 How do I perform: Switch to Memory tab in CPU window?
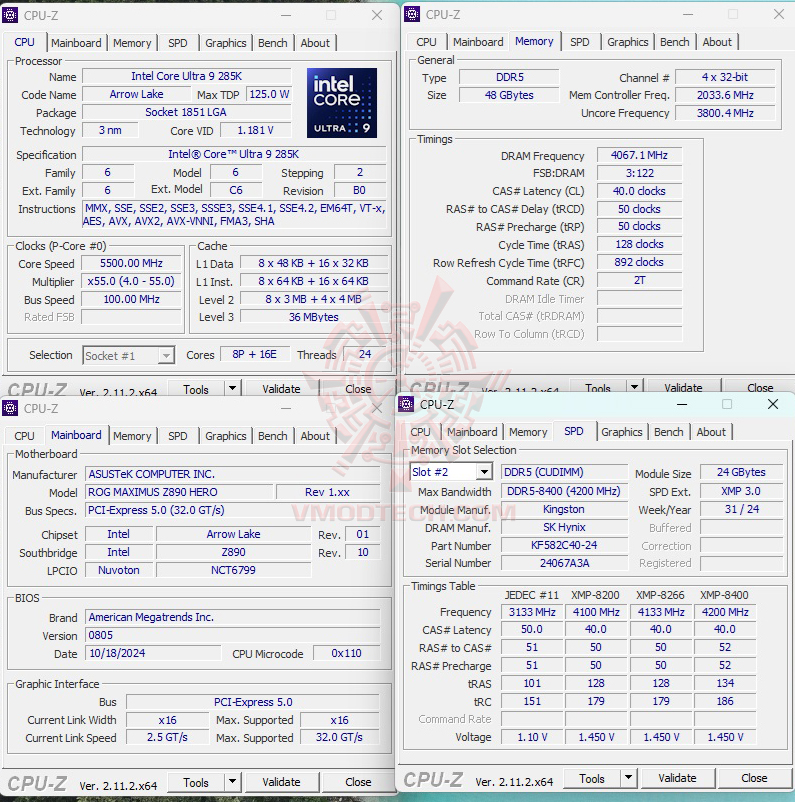click(132, 43)
